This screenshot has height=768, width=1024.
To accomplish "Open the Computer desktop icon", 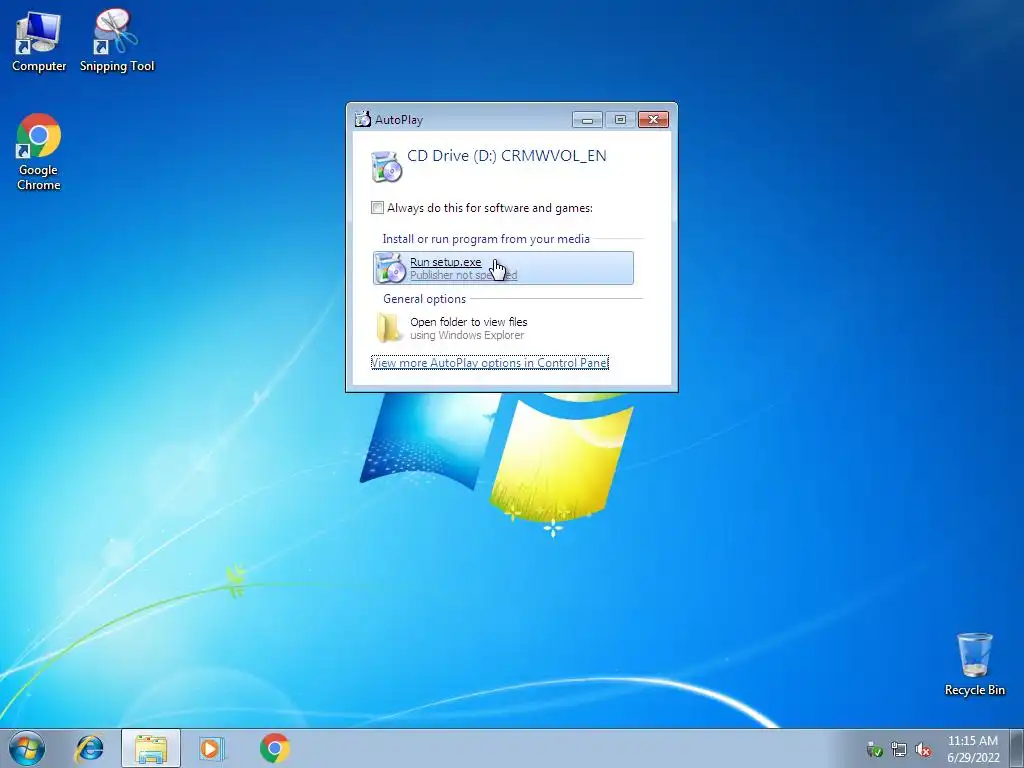I will (39, 41).
